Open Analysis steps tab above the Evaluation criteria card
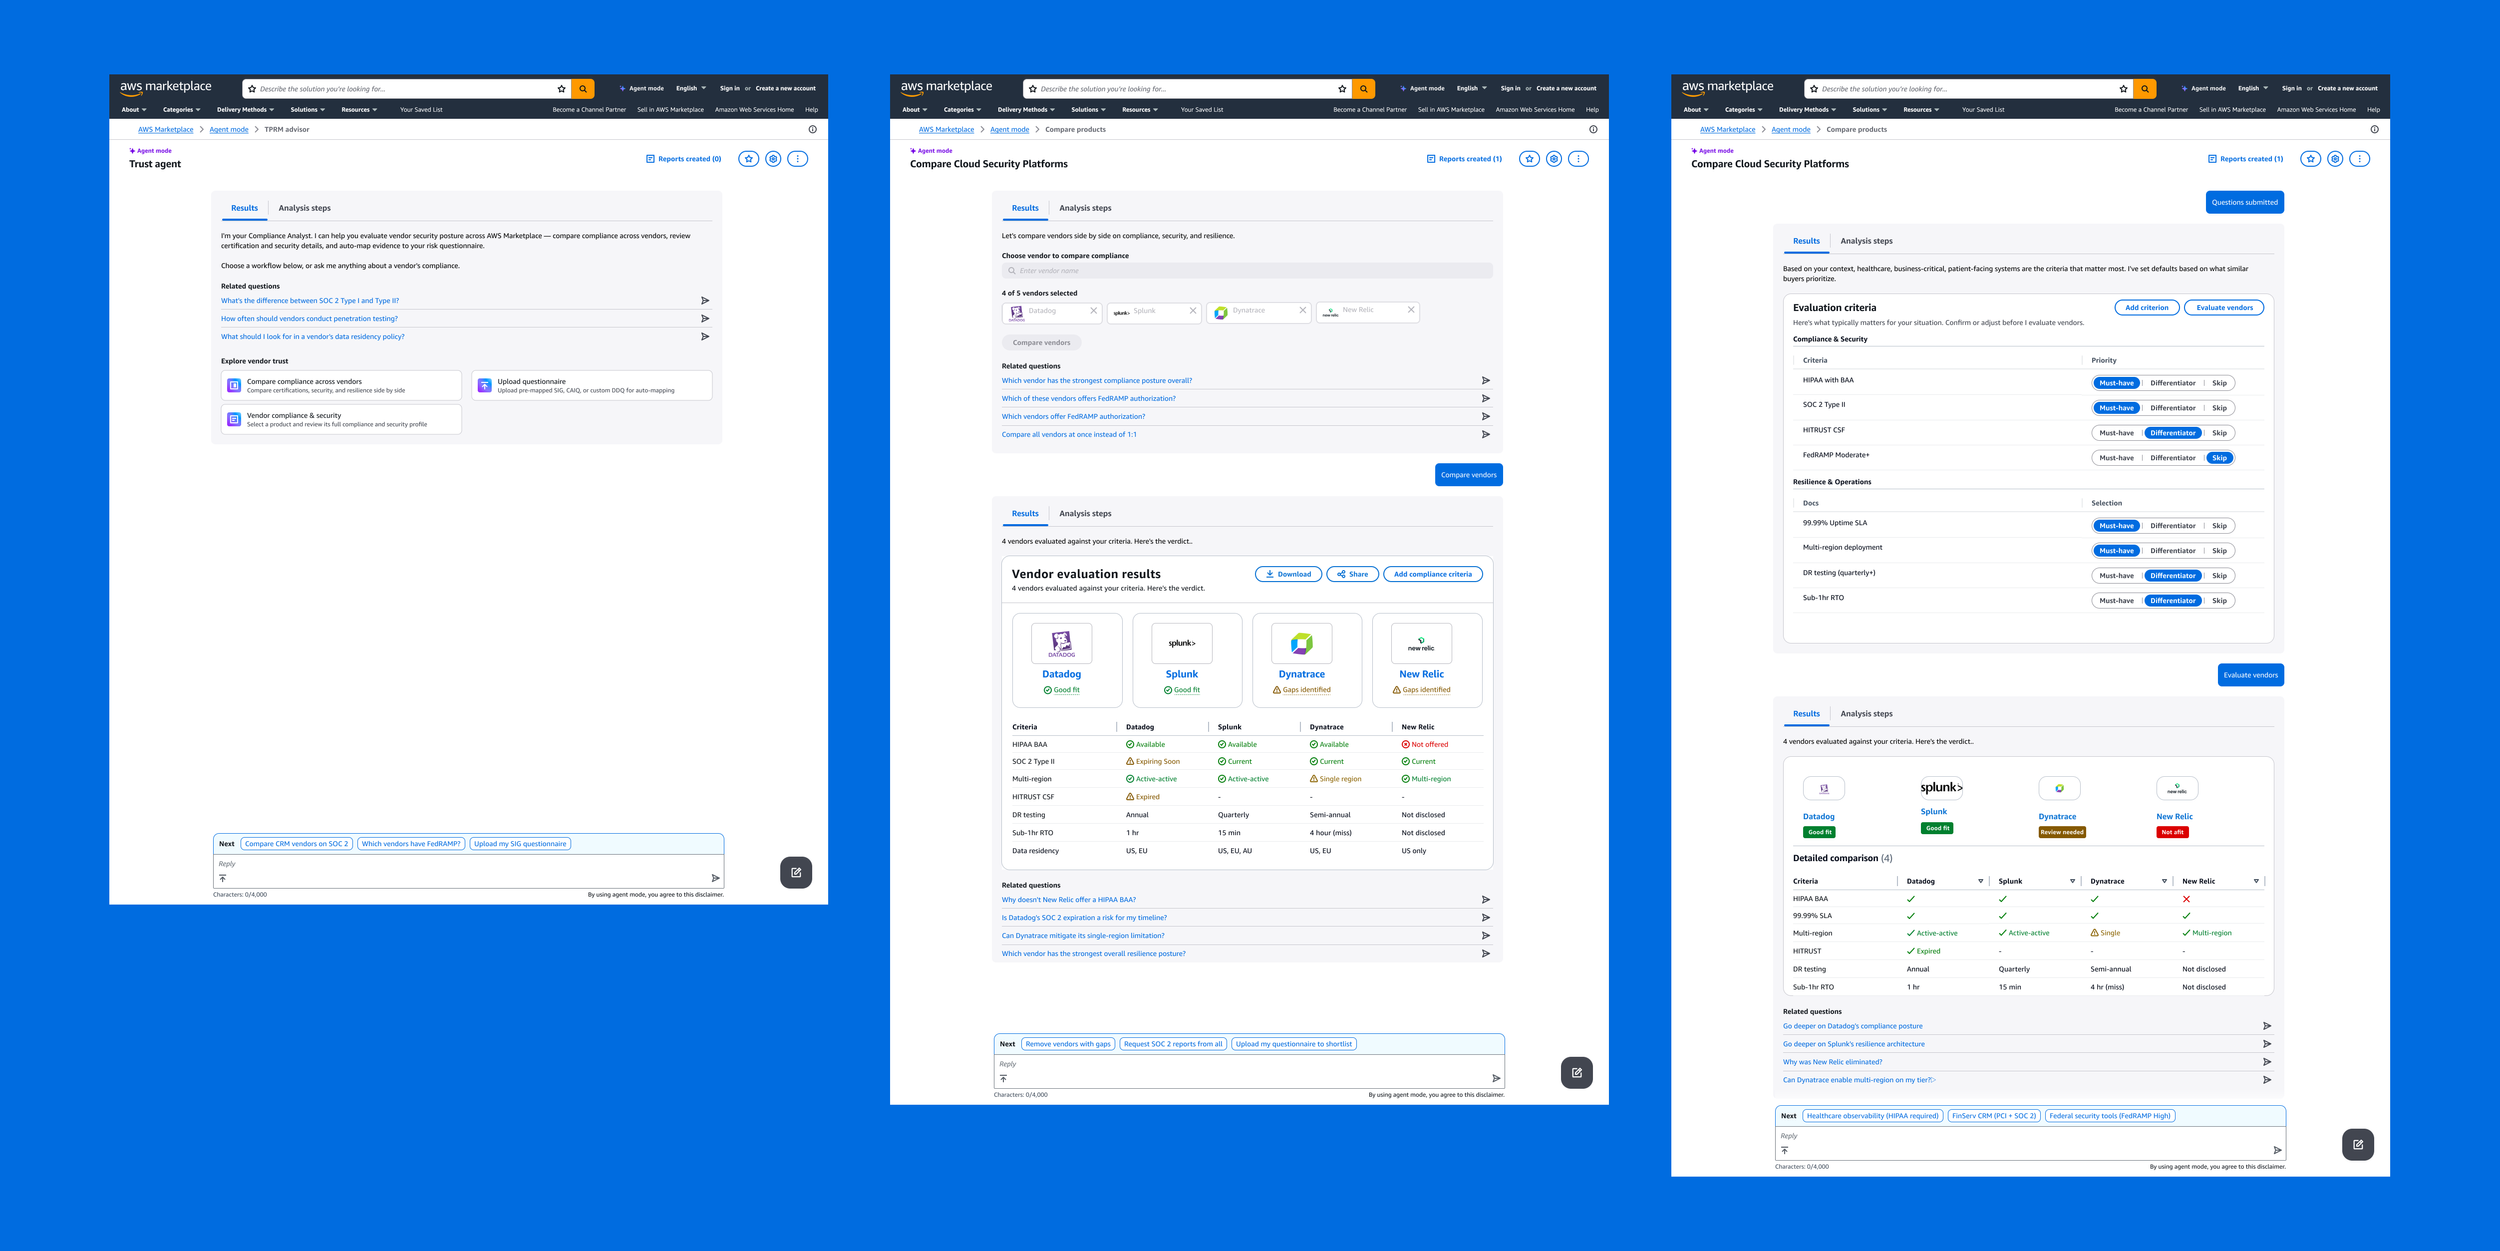This screenshot has width=2500, height=1251. [x=1866, y=241]
